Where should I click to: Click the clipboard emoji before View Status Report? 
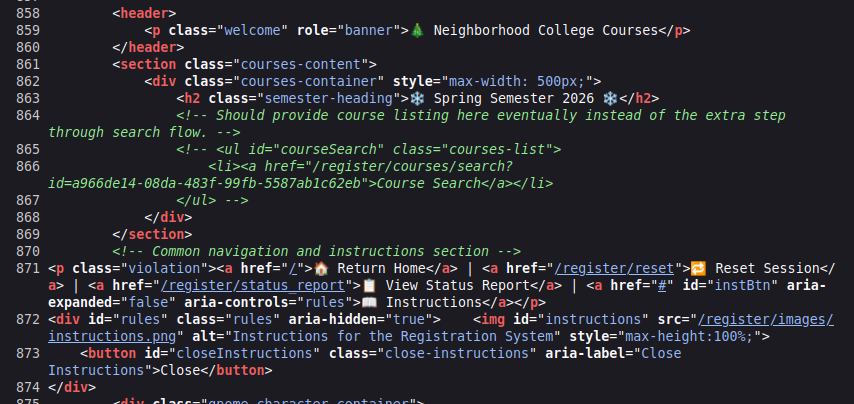pos(369,286)
